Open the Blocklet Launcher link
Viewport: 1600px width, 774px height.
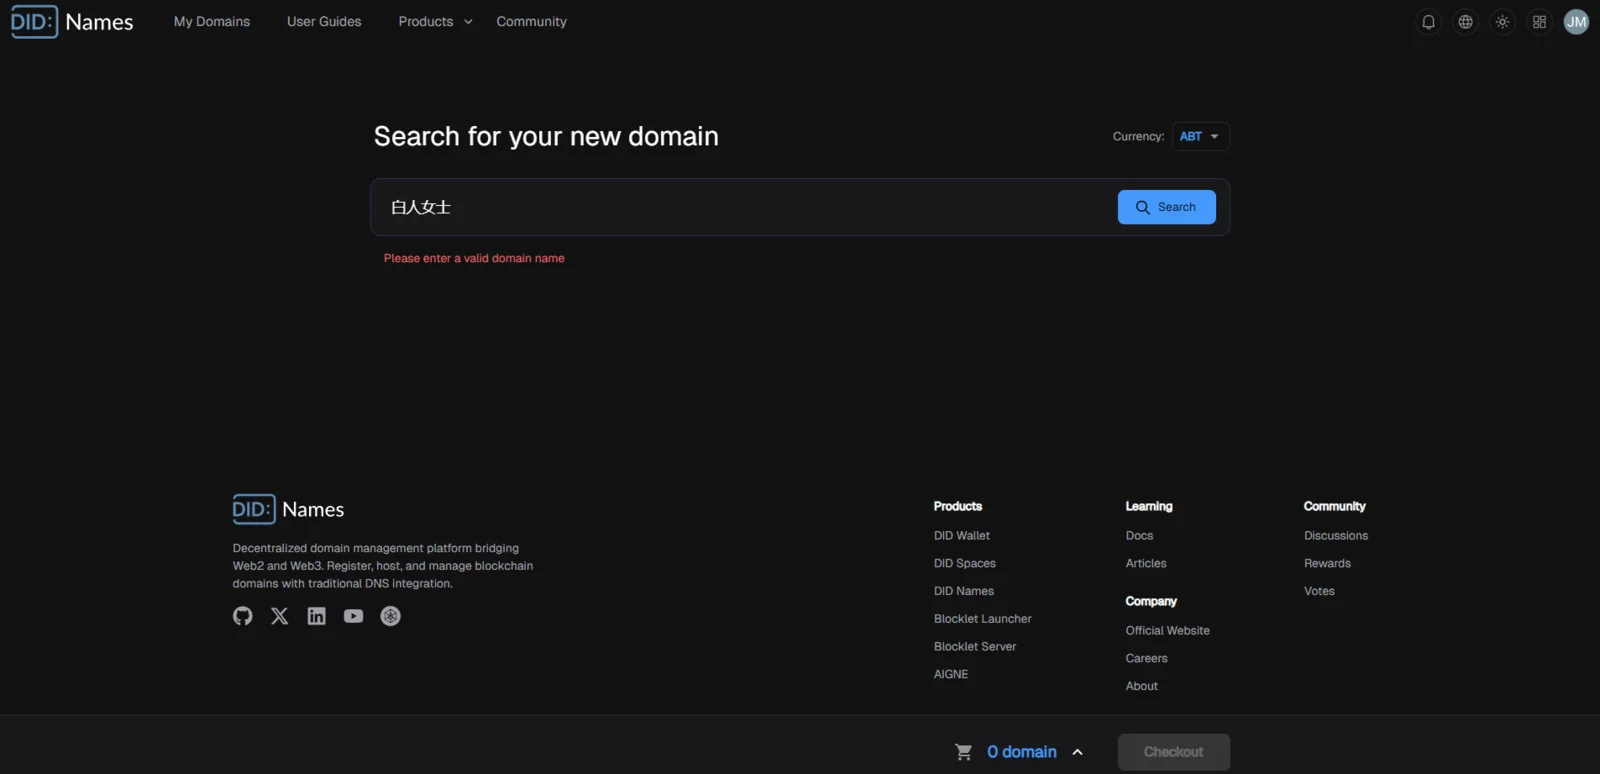point(983,619)
